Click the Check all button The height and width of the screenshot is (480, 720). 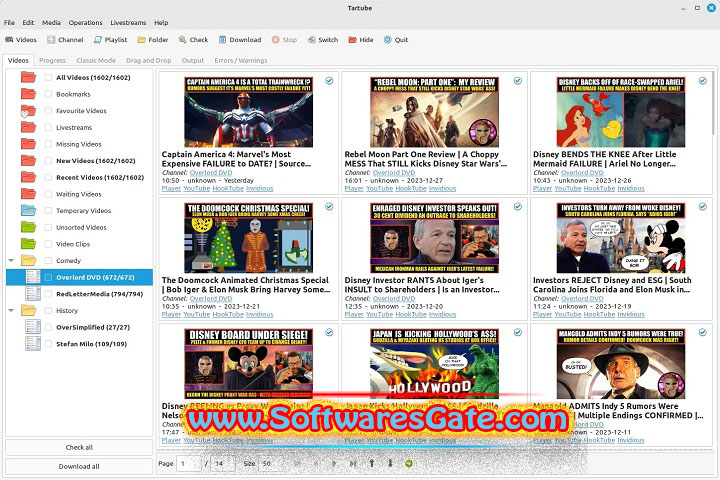coord(79,447)
